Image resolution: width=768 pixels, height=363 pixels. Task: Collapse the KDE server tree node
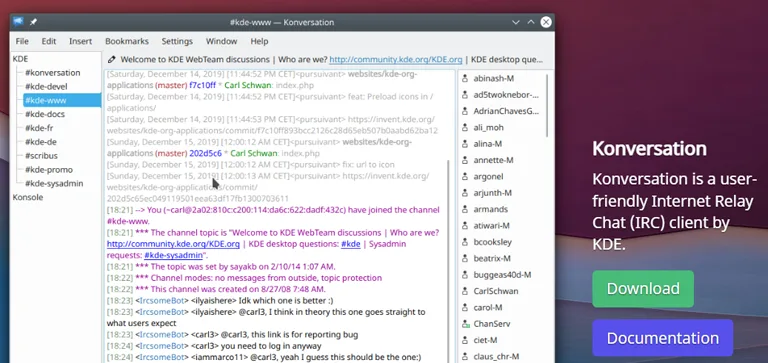point(20,59)
